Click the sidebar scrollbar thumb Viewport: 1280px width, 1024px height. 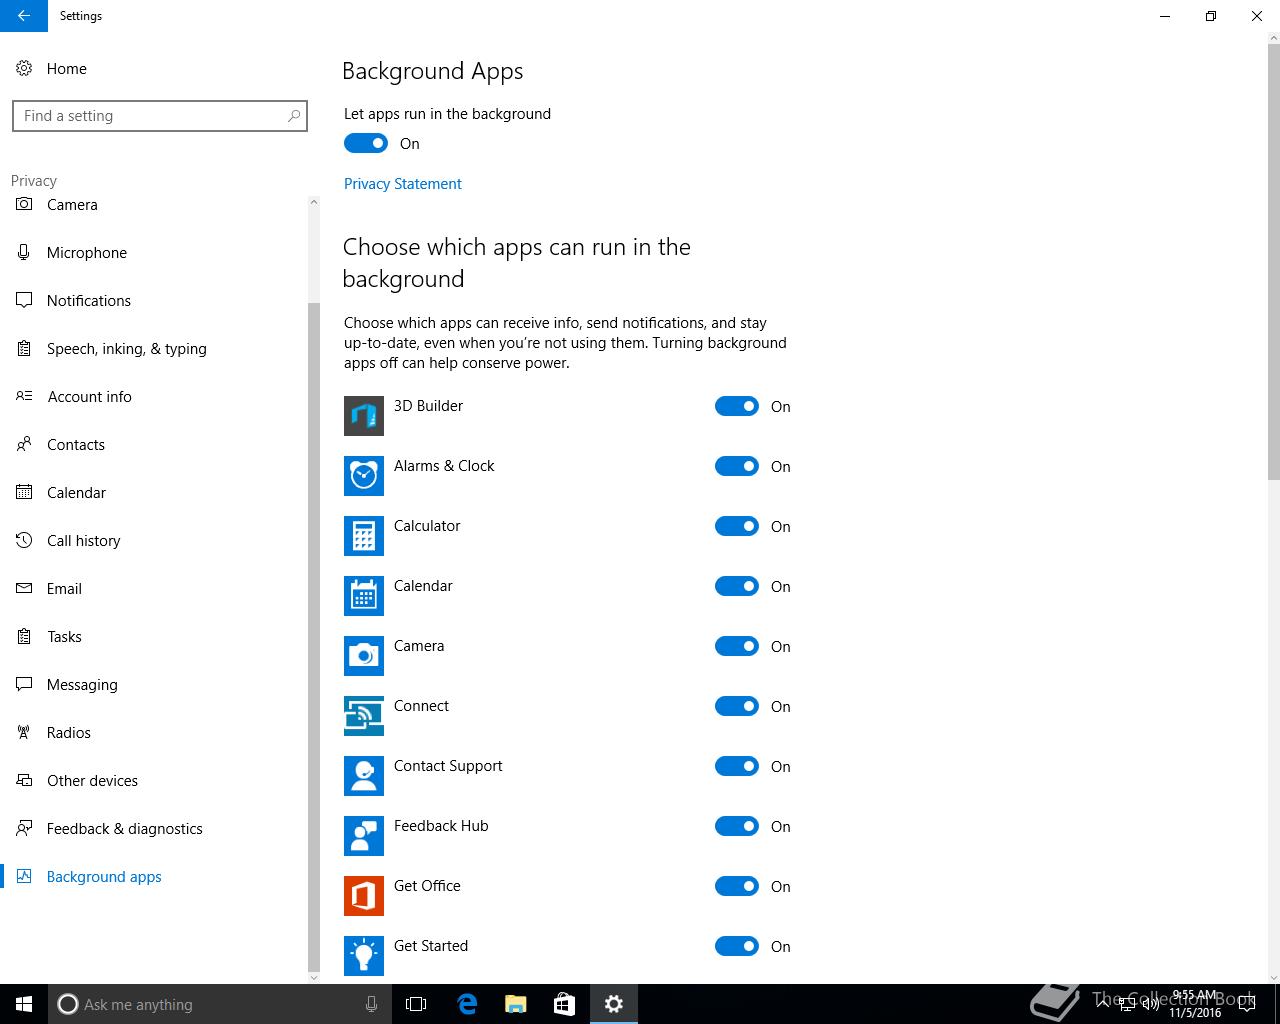(314, 636)
